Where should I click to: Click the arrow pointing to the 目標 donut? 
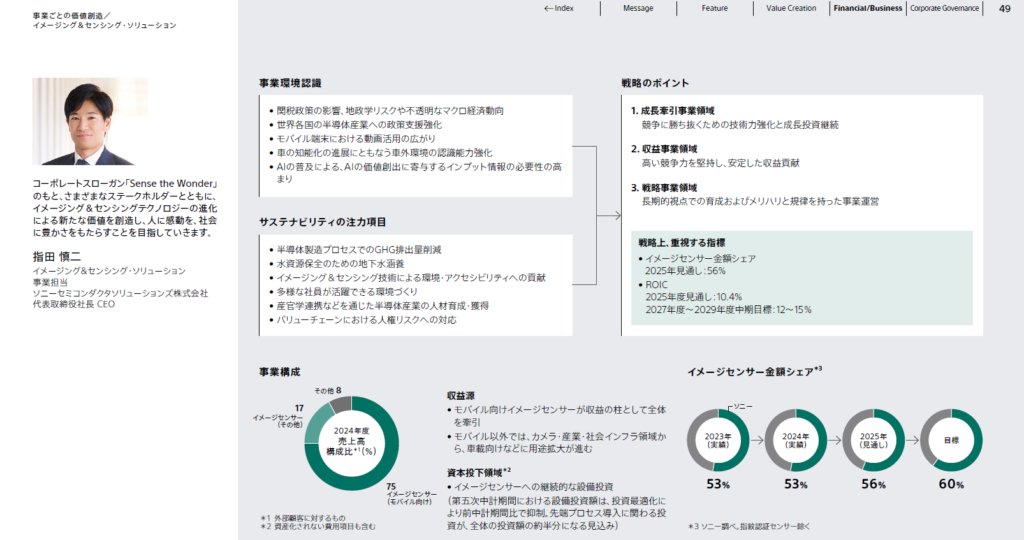[913, 441]
